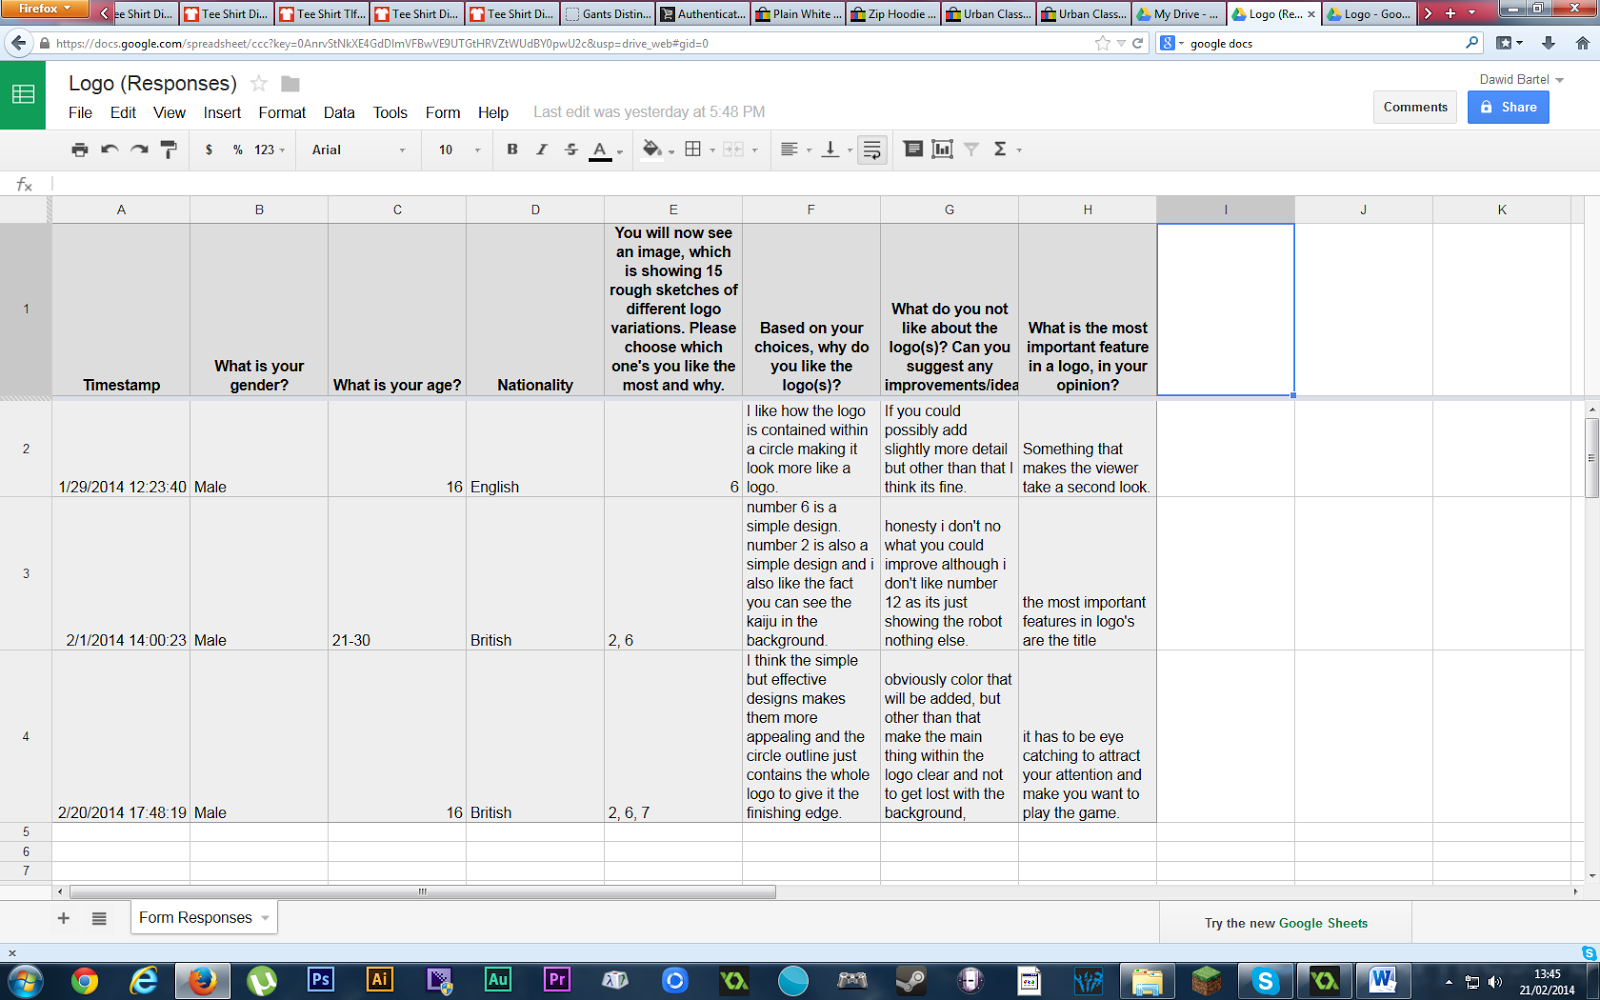Click the horizontal scrollbar of the sheet
The width and height of the screenshot is (1600, 1000).
tap(422, 892)
